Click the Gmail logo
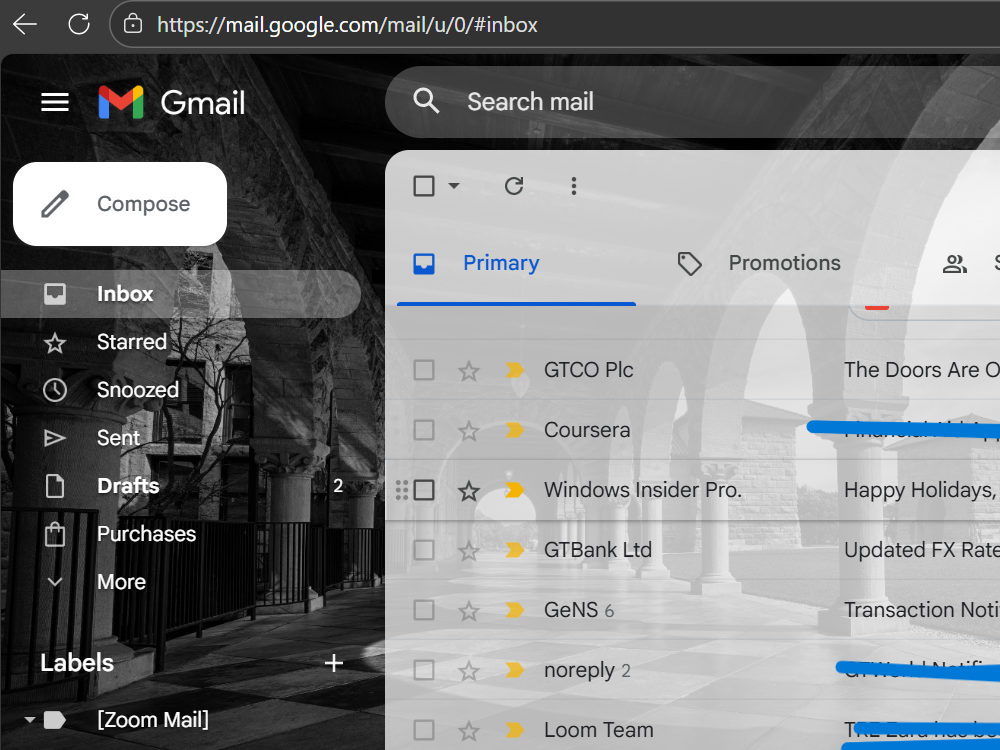The height and width of the screenshot is (750, 1000). (172, 102)
